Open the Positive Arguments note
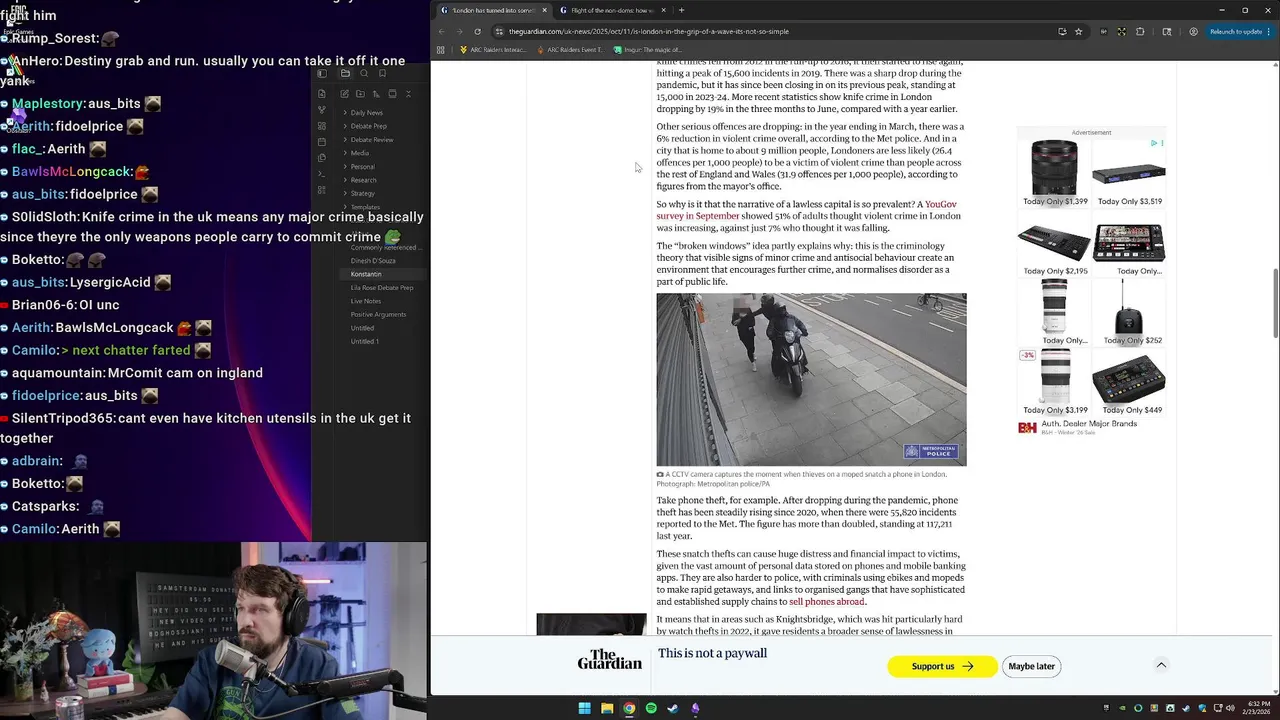 click(378, 315)
